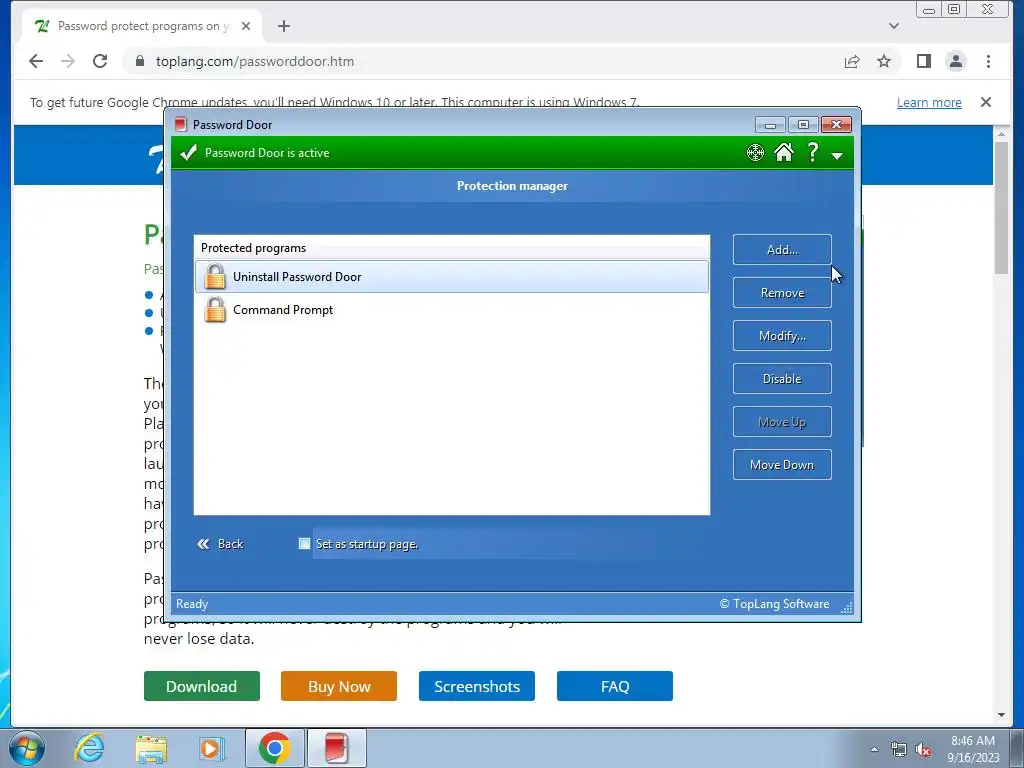Click the muted volume tray icon
This screenshot has height=768, width=1024.
click(x=923, y=749)
